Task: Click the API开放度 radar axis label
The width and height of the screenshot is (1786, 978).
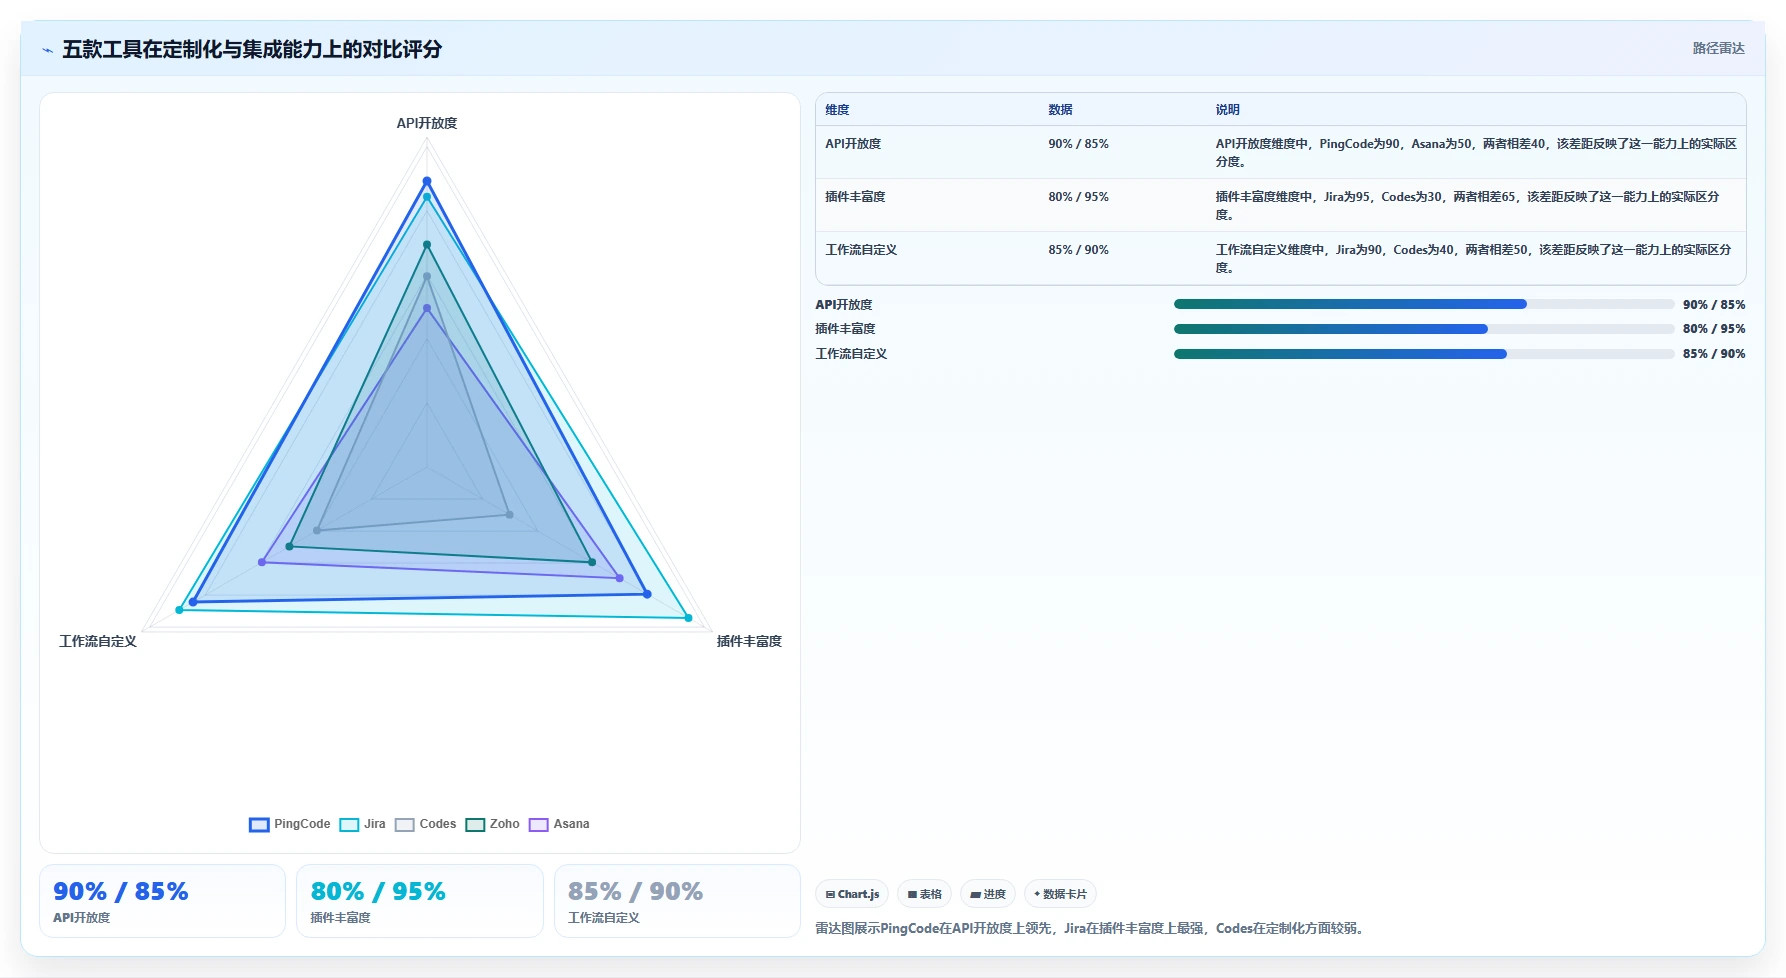Action: click(427, 123)
